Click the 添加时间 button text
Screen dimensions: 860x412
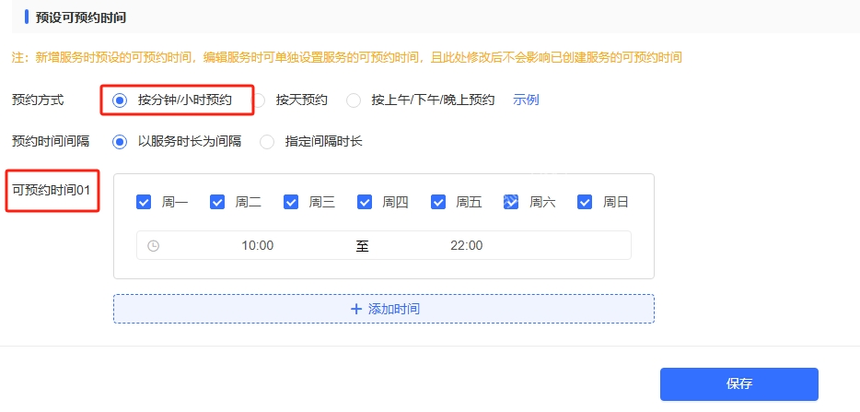pos(394,309)
